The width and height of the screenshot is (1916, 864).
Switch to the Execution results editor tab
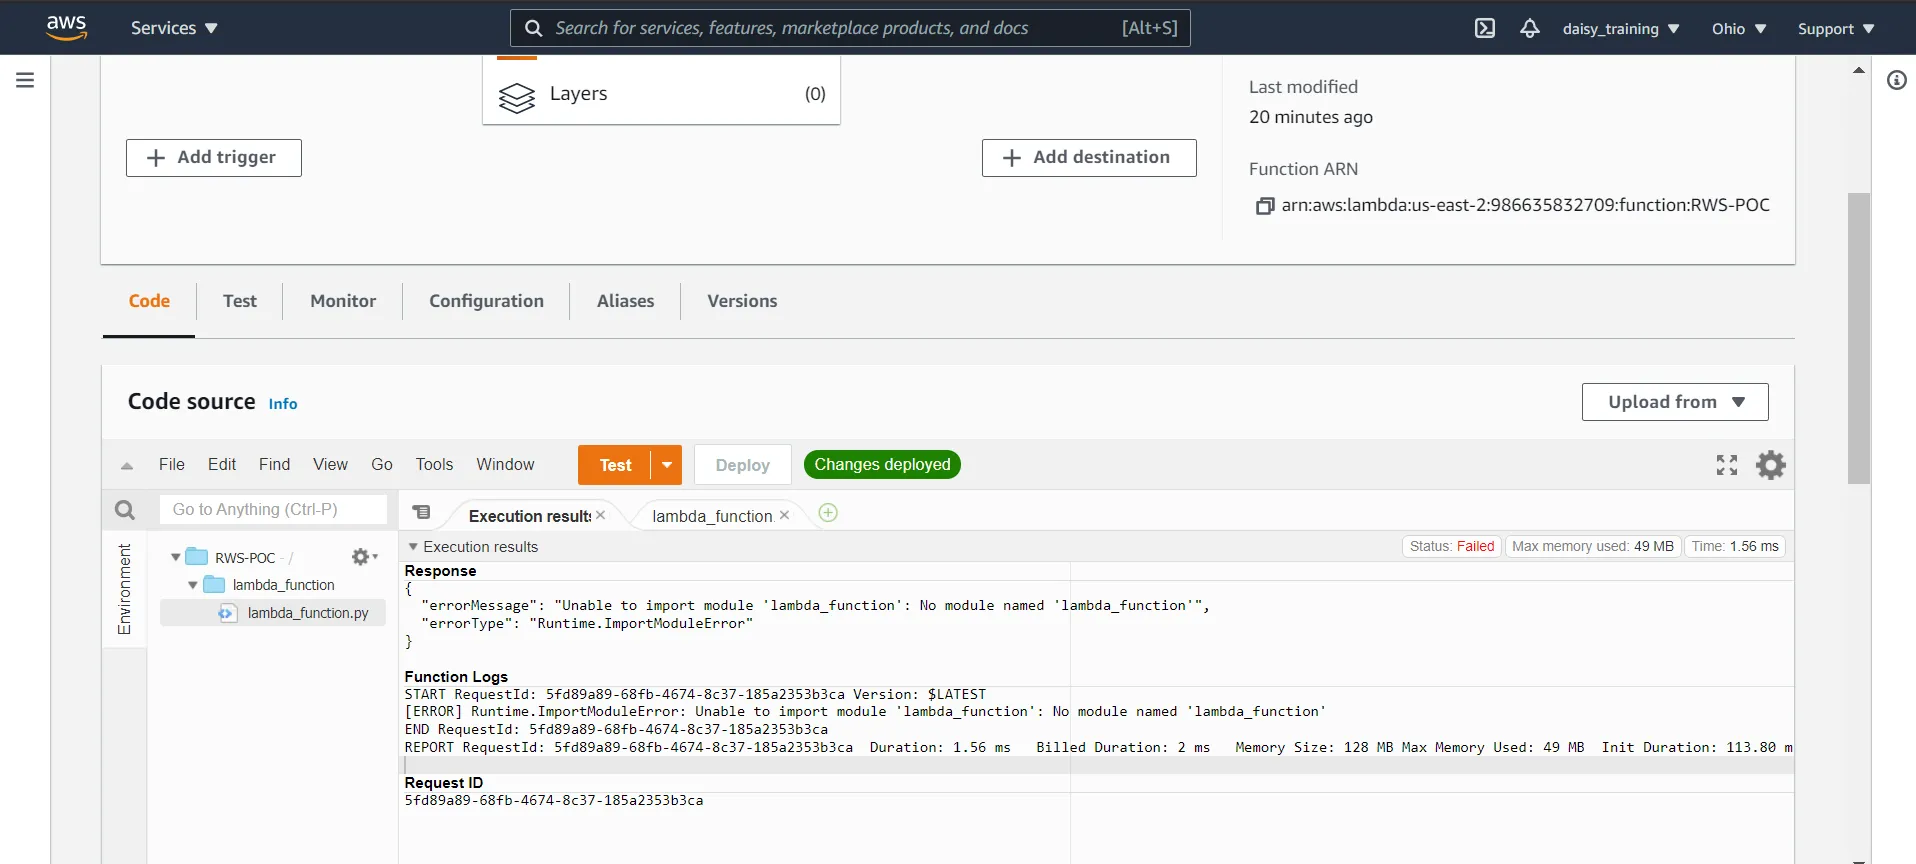(530, 516)
